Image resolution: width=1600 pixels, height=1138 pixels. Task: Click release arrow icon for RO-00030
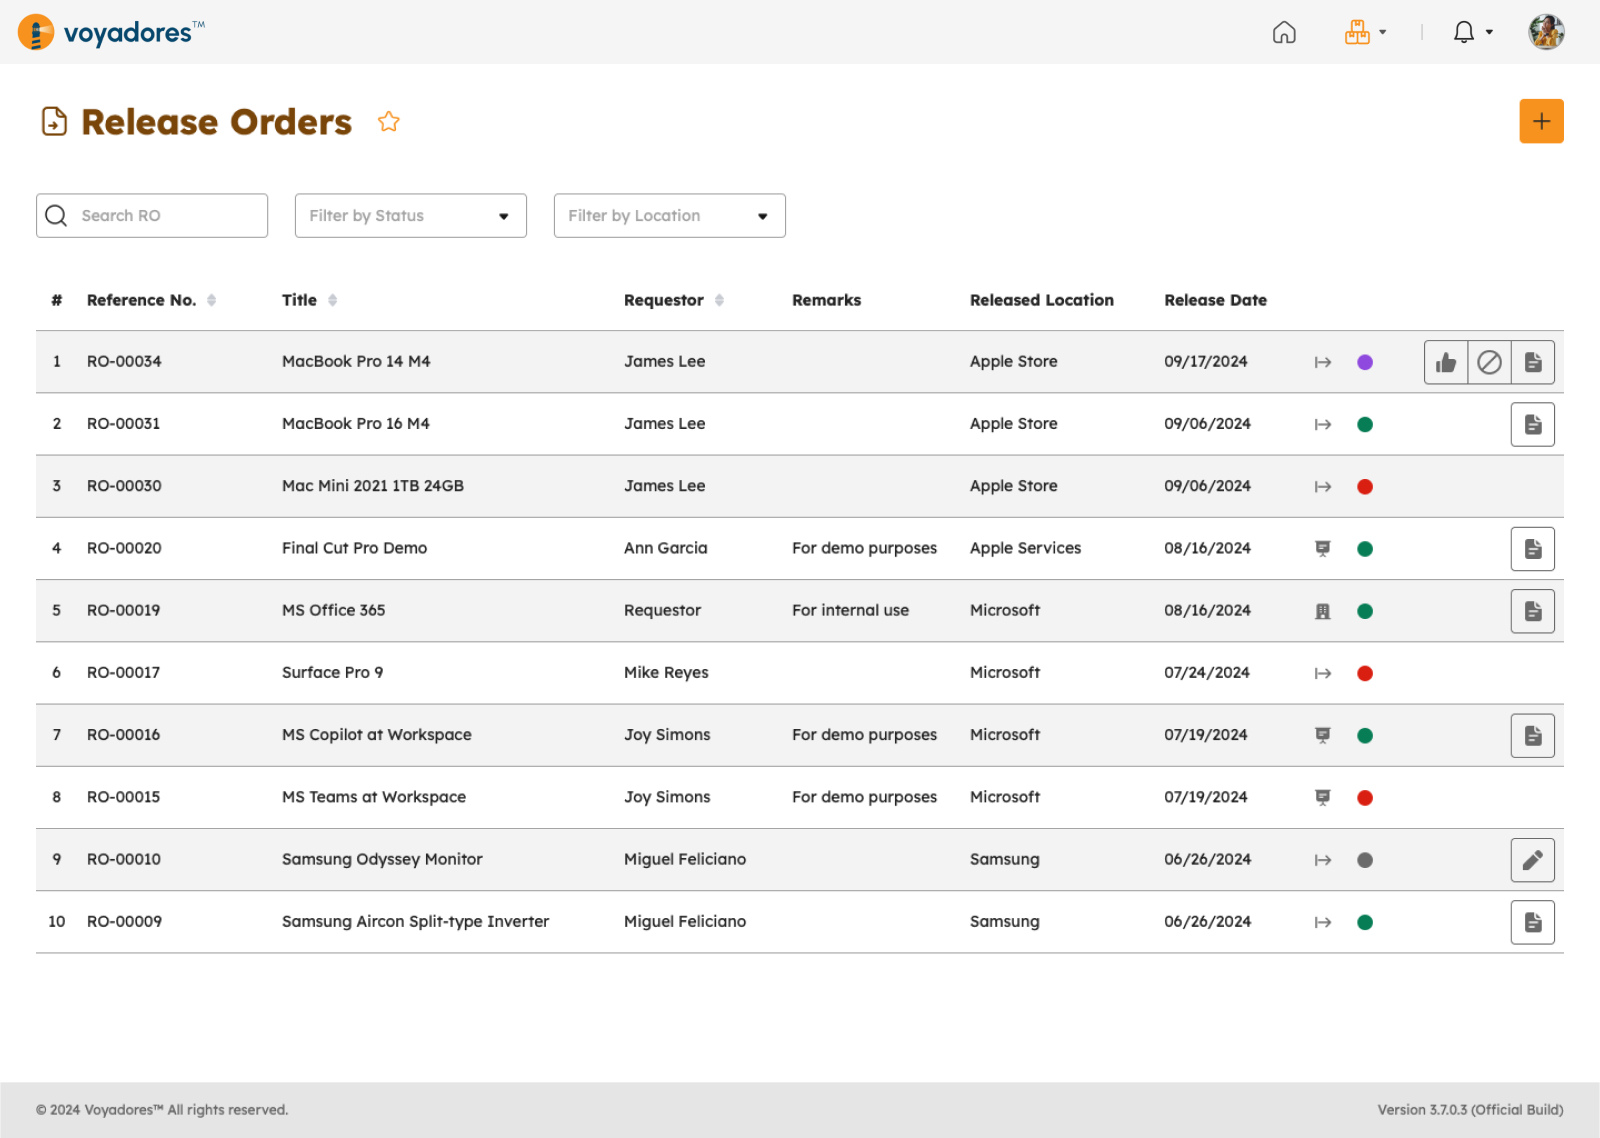pos(1323,486)
